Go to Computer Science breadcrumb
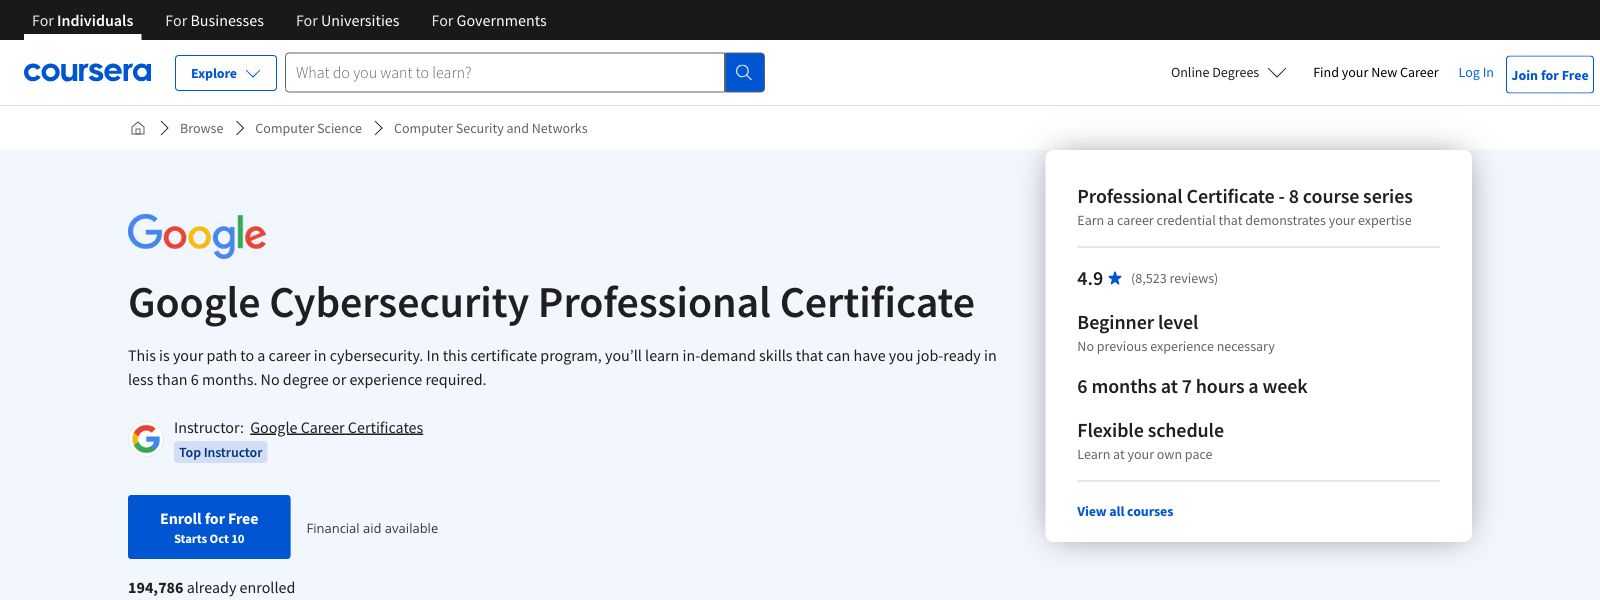 [x=308, y=128]
